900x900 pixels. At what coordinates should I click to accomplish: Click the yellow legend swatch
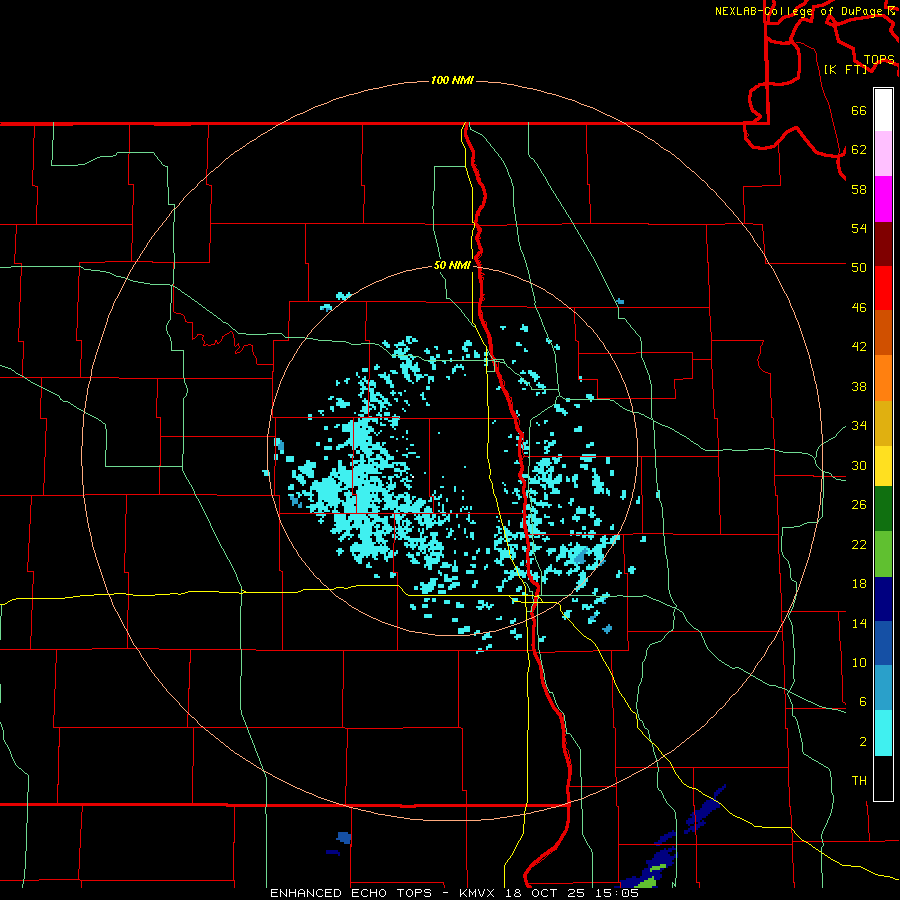(x=883, y=466)
